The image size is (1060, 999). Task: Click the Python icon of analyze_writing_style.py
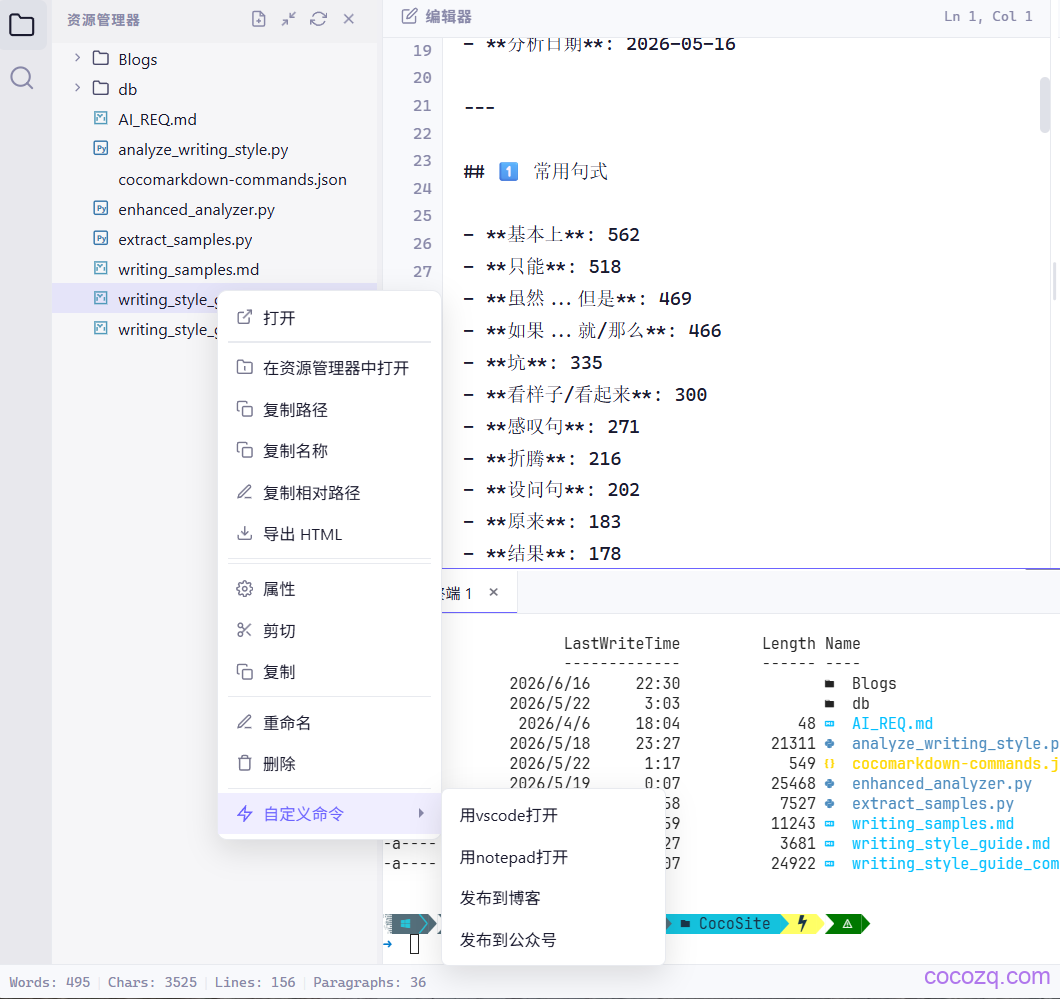tap(101, 148)
